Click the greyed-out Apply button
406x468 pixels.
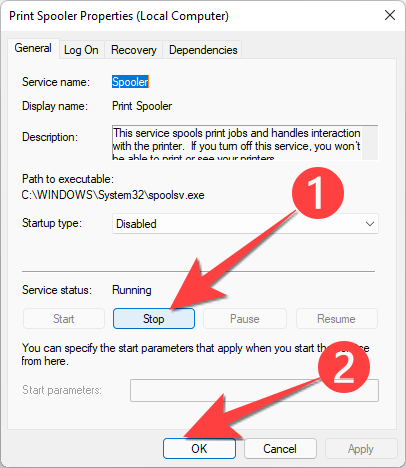click(361, 449)
